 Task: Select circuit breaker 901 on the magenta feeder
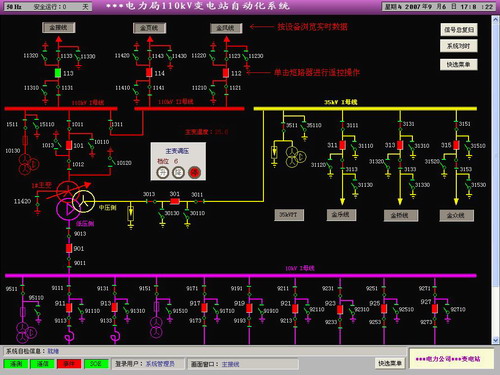click(69, 248)
